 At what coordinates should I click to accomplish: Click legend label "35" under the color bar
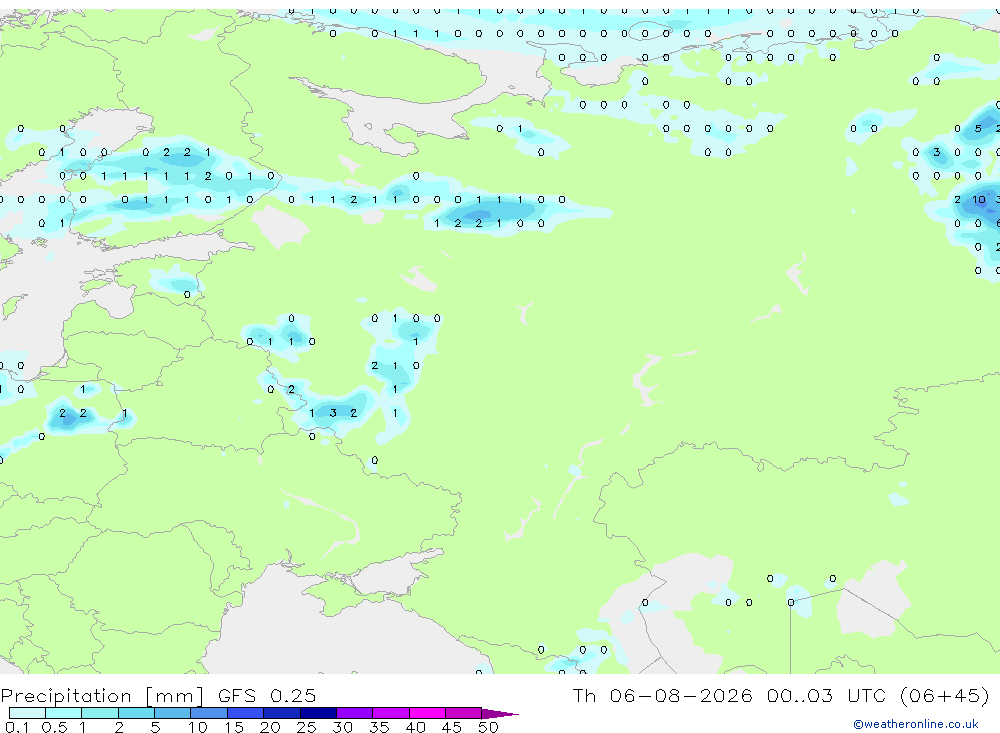[x=379, y=727]
